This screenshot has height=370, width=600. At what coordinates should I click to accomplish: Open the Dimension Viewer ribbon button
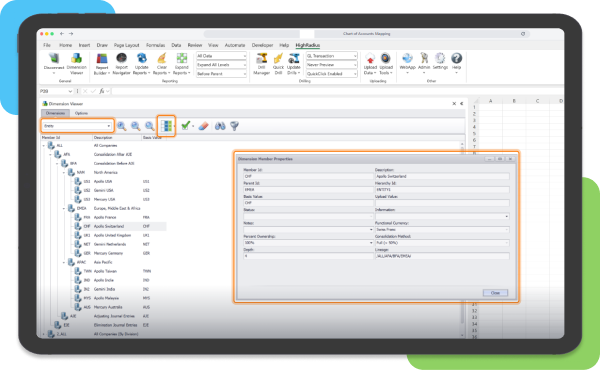[x=77, y=63]
